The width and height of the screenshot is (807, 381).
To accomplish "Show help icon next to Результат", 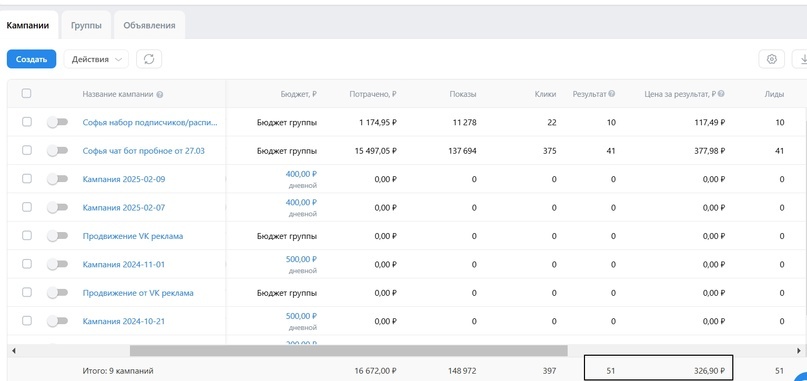I will 611,94.
